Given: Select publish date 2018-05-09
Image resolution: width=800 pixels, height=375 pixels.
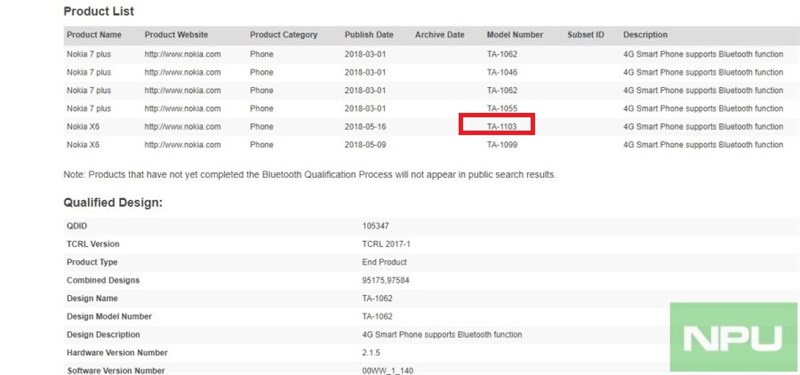Looking at the screenshot, I should click(365, 145).
